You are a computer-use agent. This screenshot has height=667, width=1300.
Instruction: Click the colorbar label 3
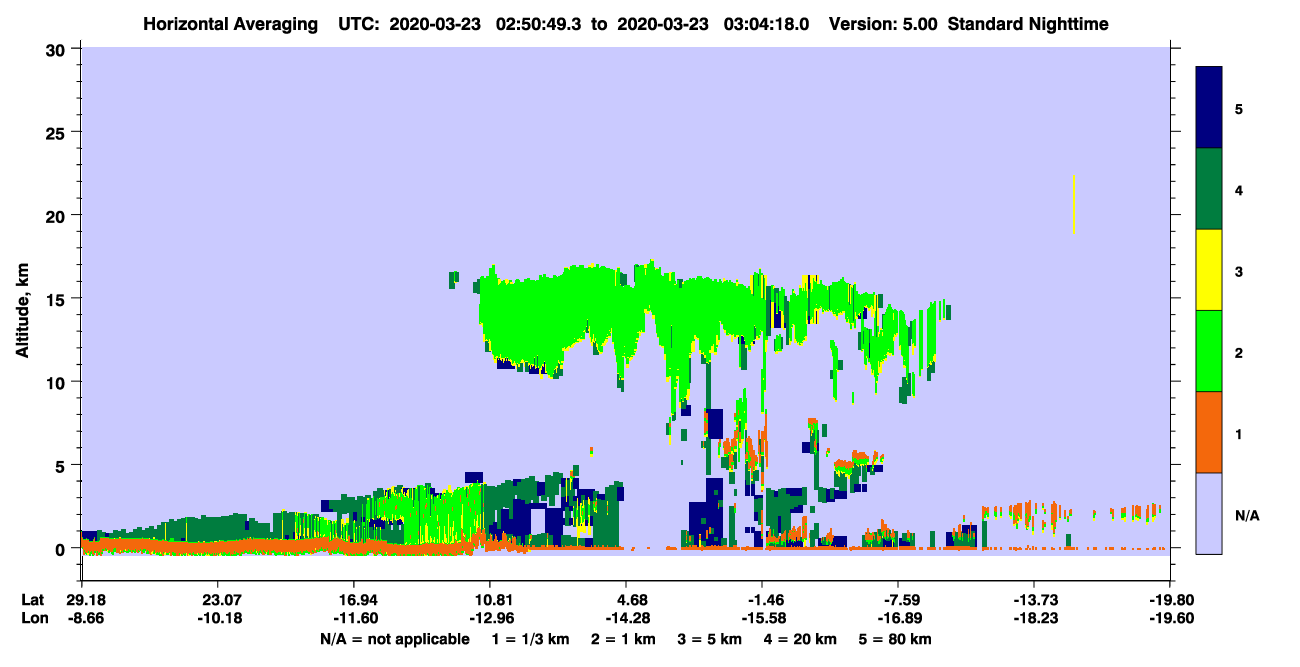point(1239,271)
